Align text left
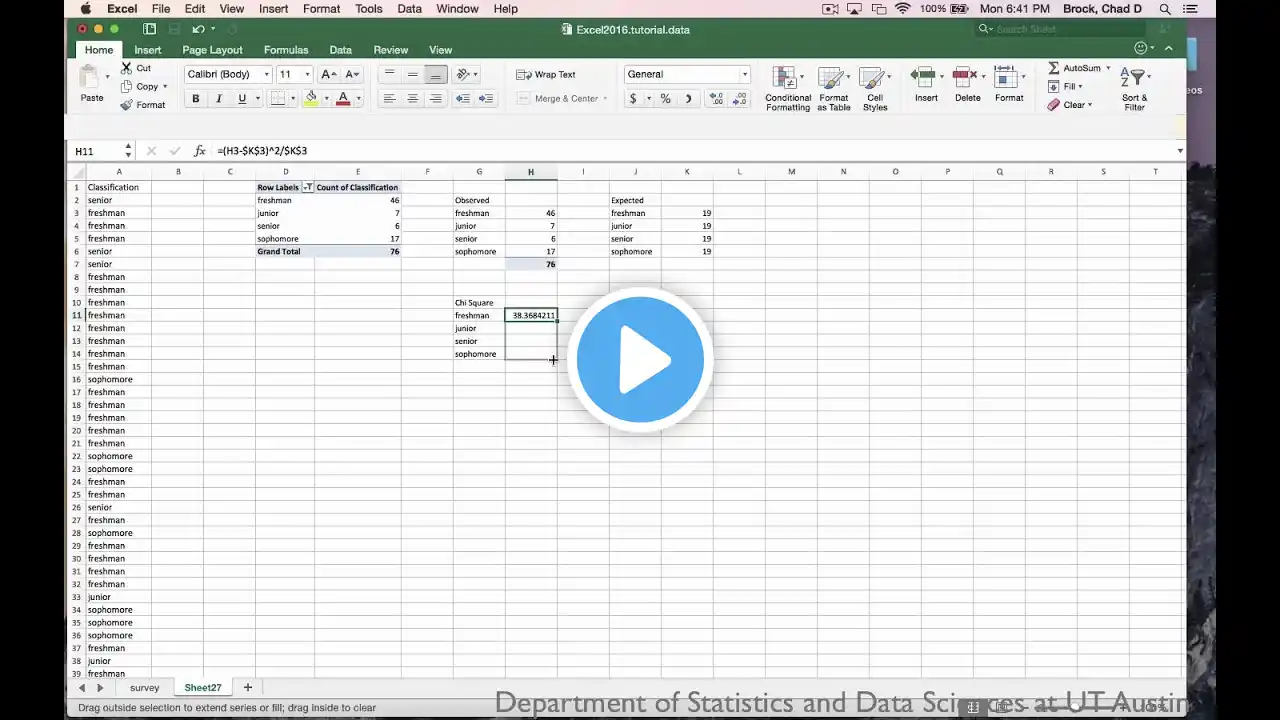 [x=389, y=98]
